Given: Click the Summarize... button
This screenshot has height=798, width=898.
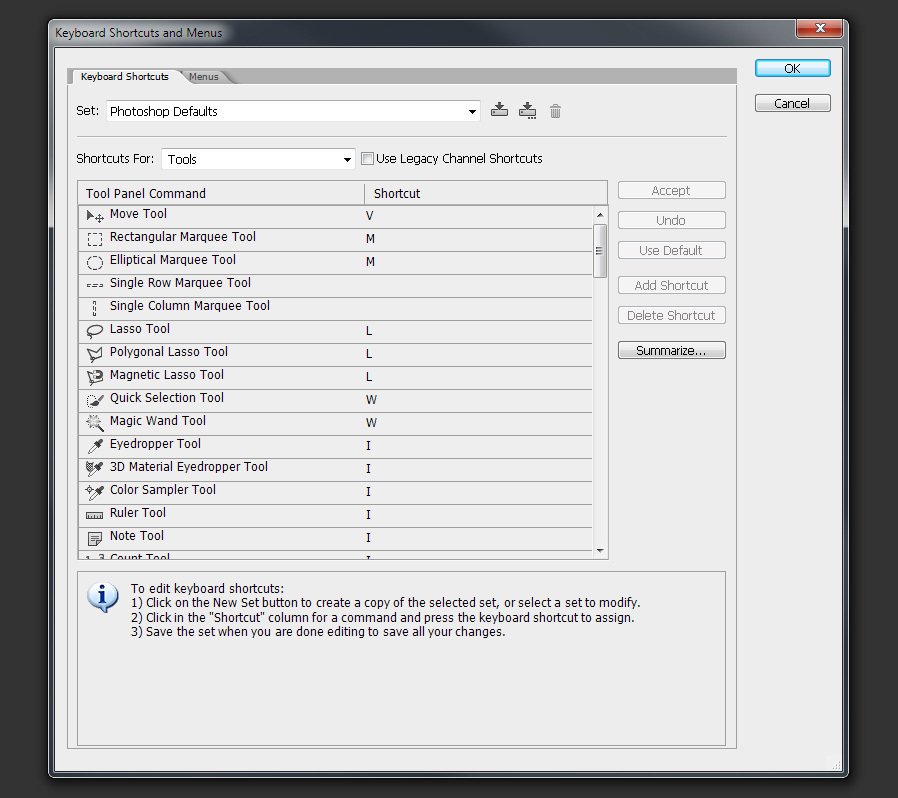Looking at the screenshot, I should tap(672, 351).
